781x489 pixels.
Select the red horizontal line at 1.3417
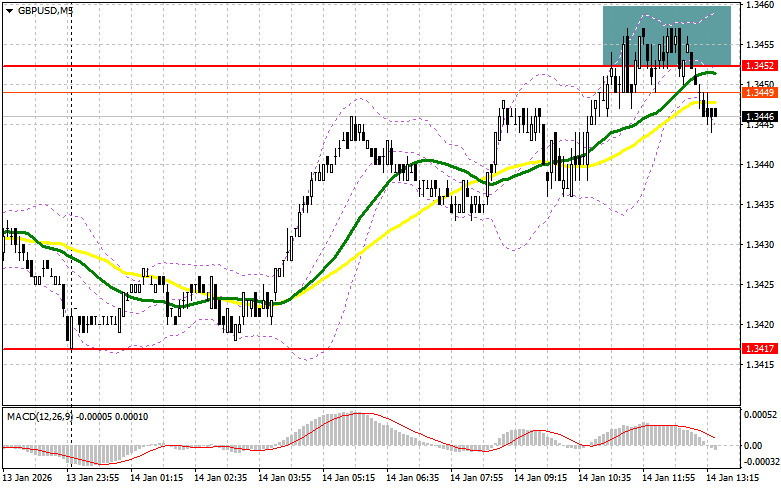pyautogui.click(x=372, y=349)
